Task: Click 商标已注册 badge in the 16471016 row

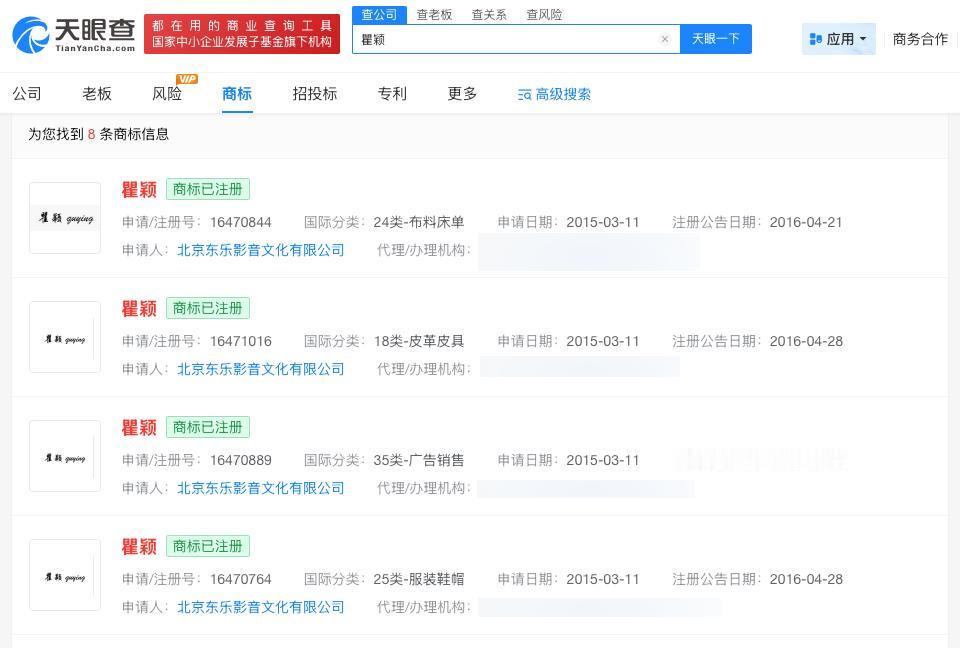Action: (x=208, y=308)
